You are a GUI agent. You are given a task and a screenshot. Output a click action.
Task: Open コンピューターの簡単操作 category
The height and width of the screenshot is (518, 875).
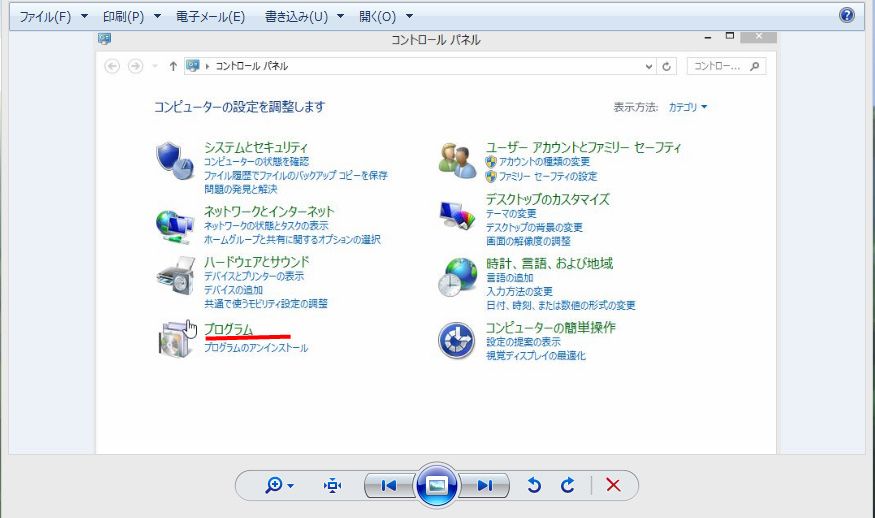point(550,328)
